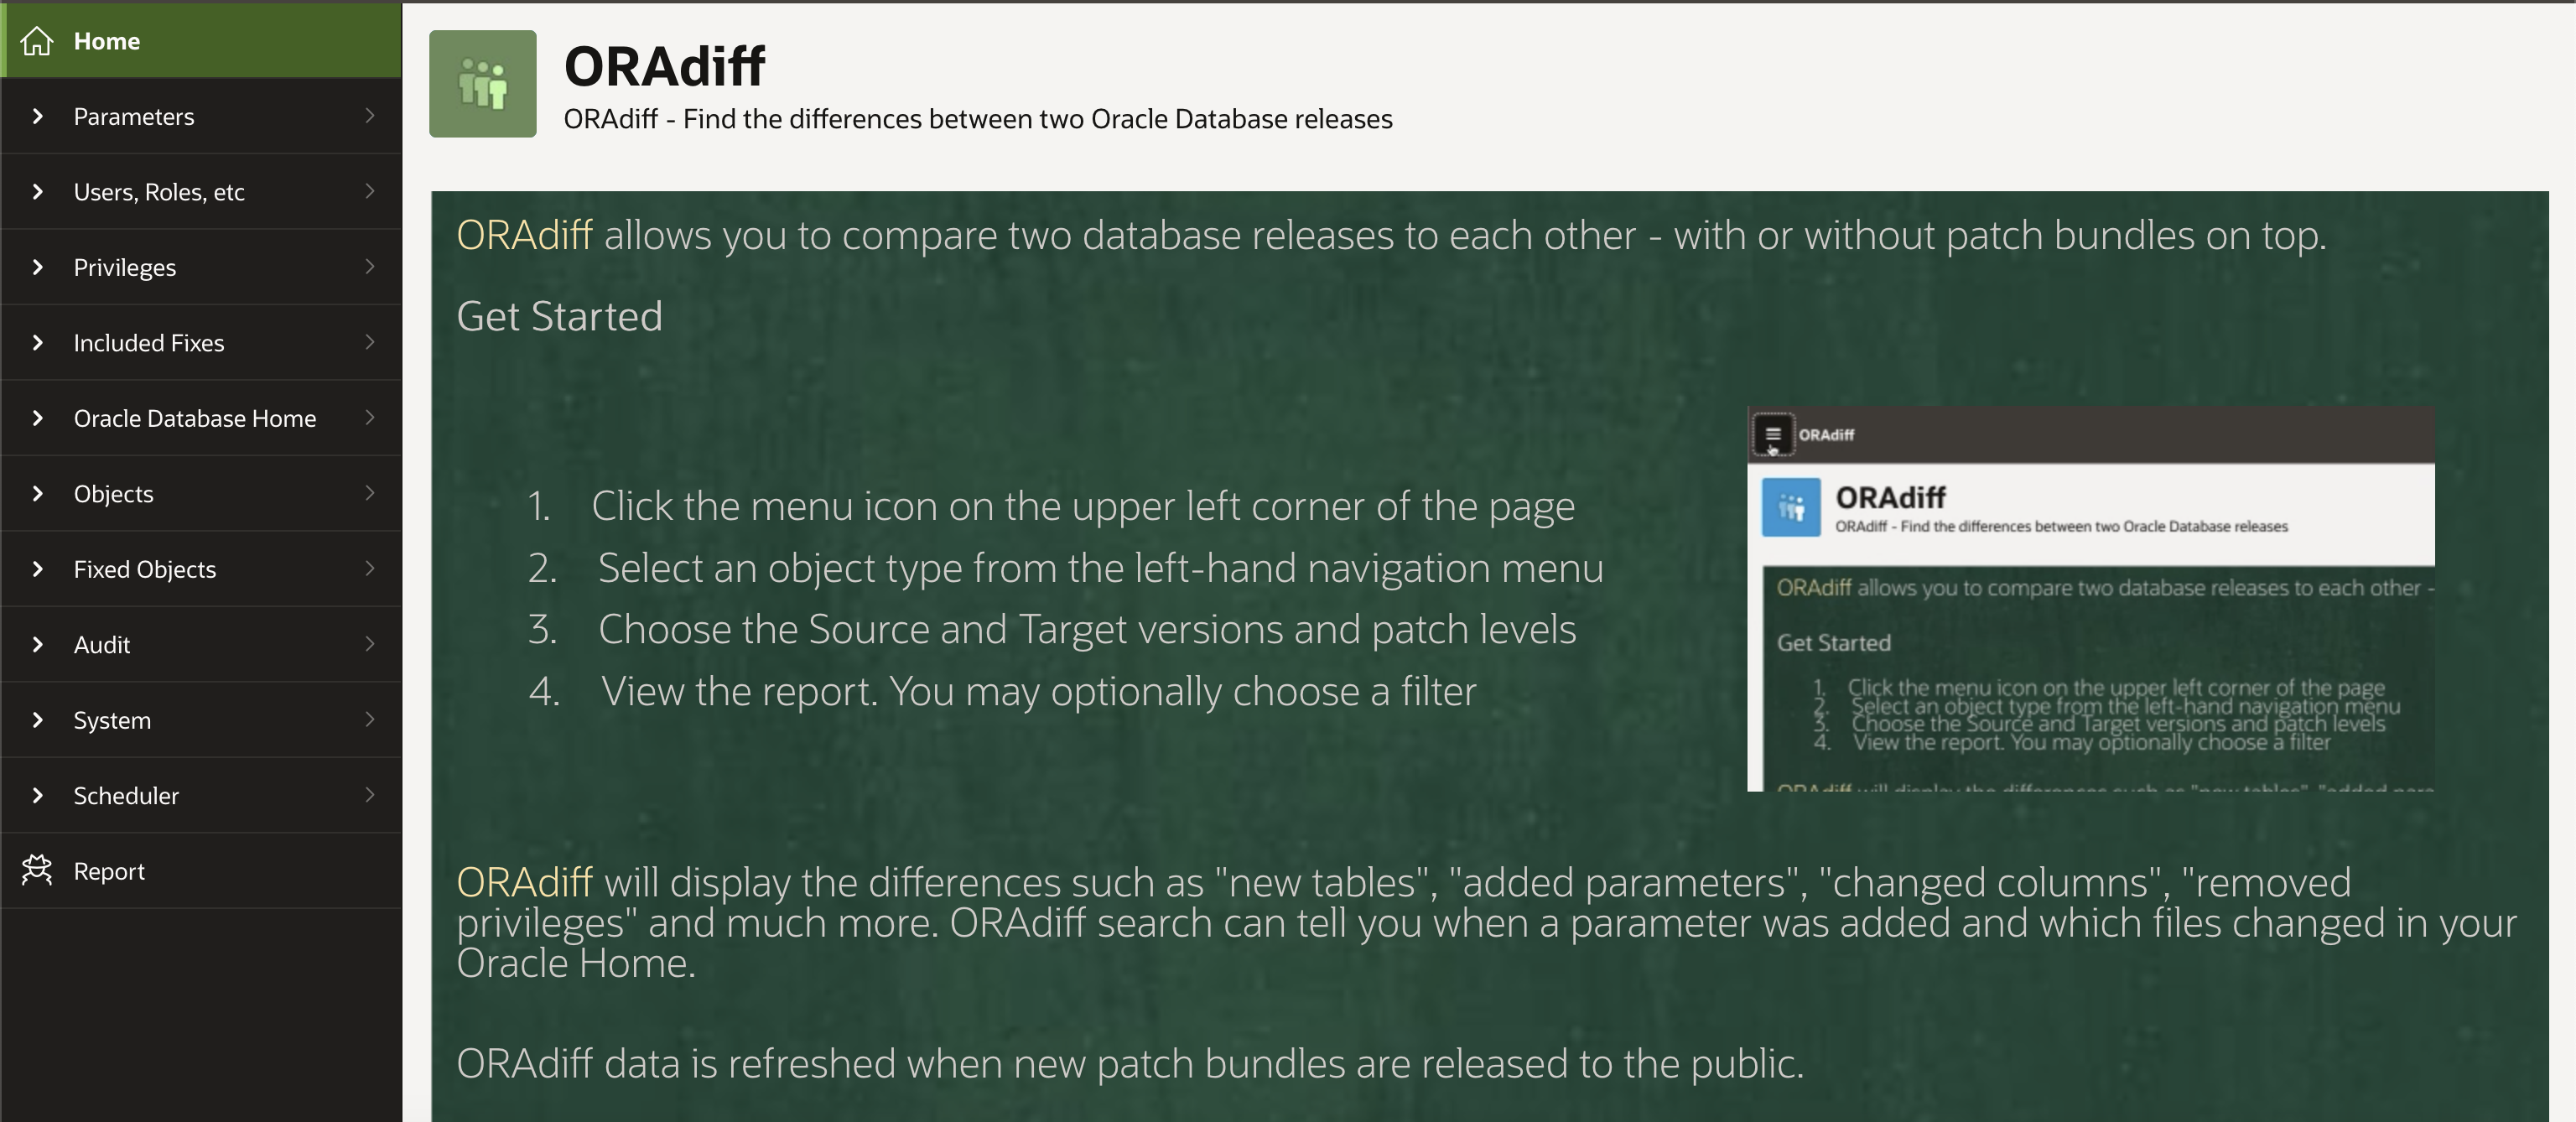Click the green ORAdiff application logo
2576x1122 pixels.
click(483, 83)
